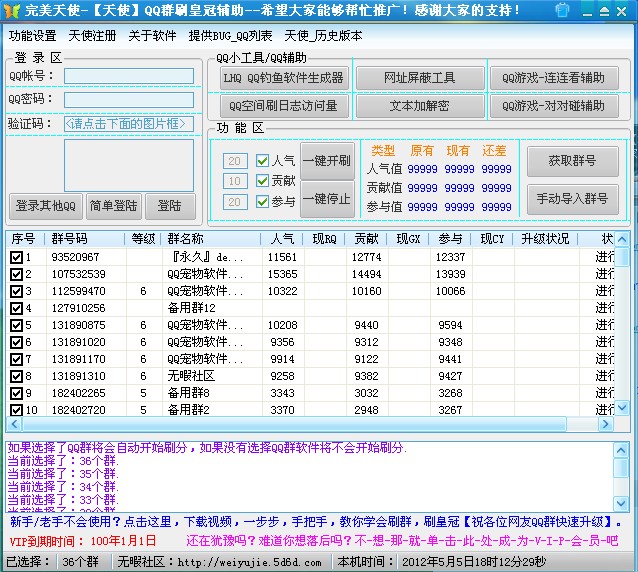Open the 文本加解密 tool
This screenshot has width=638, height=572.
pos(420,106)
